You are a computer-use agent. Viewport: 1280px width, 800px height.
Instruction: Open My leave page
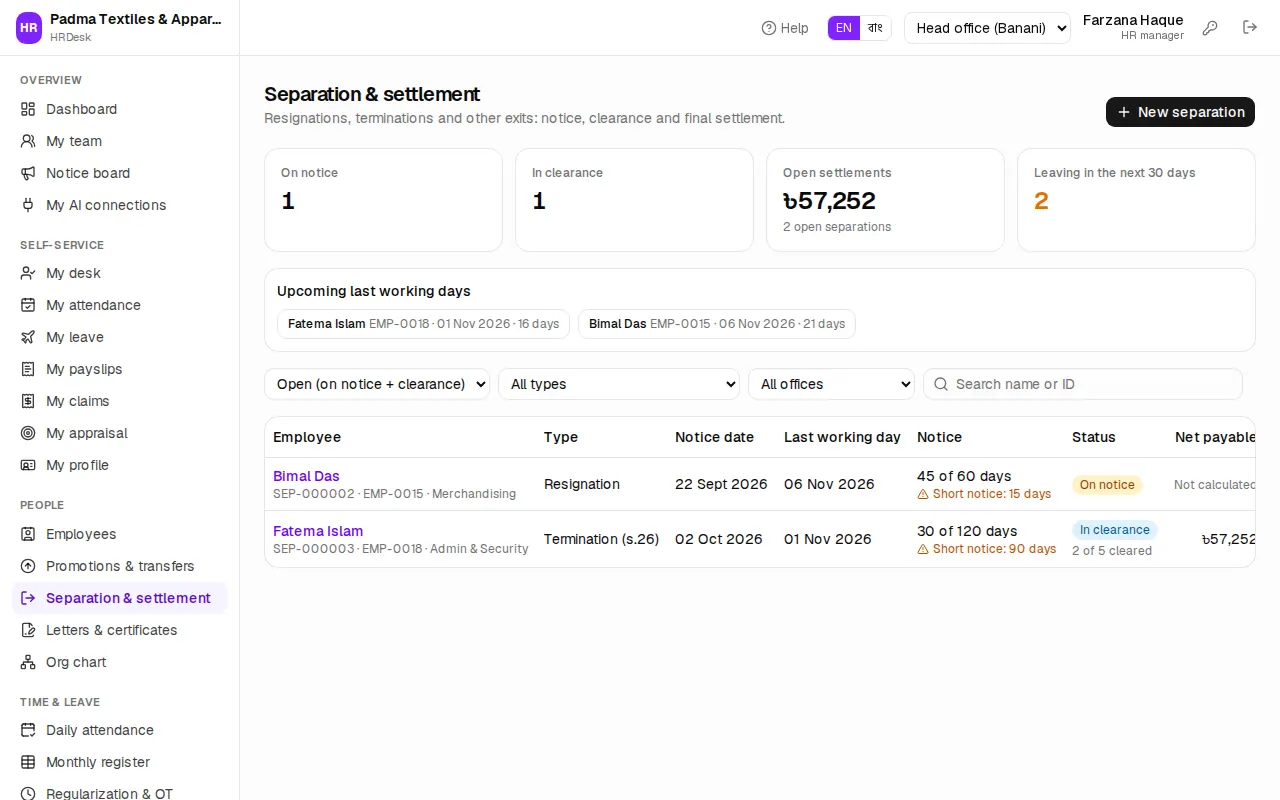120,337
